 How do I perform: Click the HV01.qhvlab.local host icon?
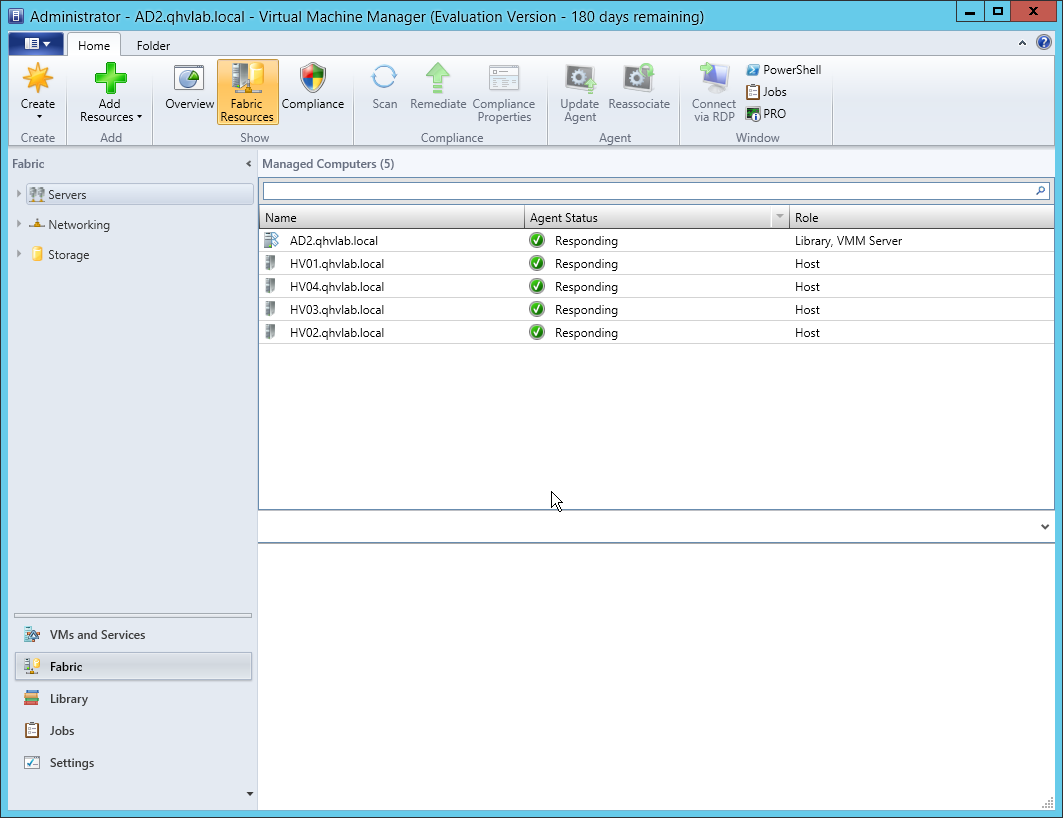[270, 264]
